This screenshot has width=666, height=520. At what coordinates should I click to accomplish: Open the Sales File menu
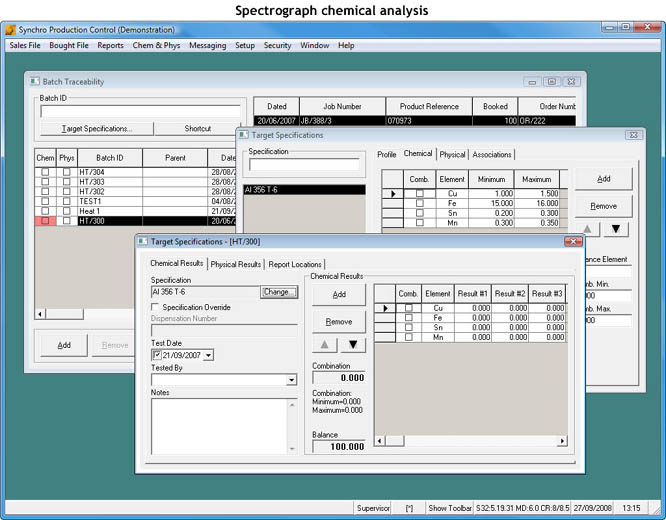point(25,45)
